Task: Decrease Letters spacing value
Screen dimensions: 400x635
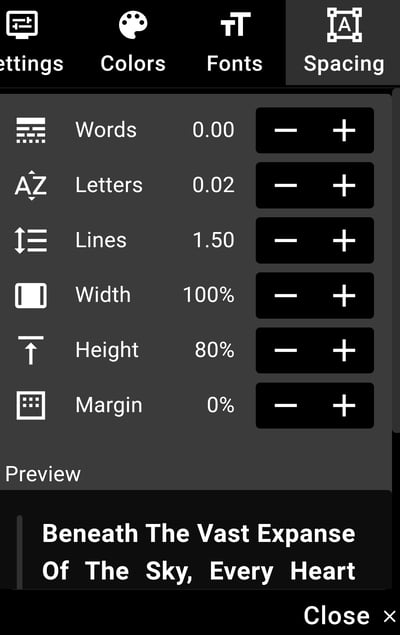Action: 286,185
